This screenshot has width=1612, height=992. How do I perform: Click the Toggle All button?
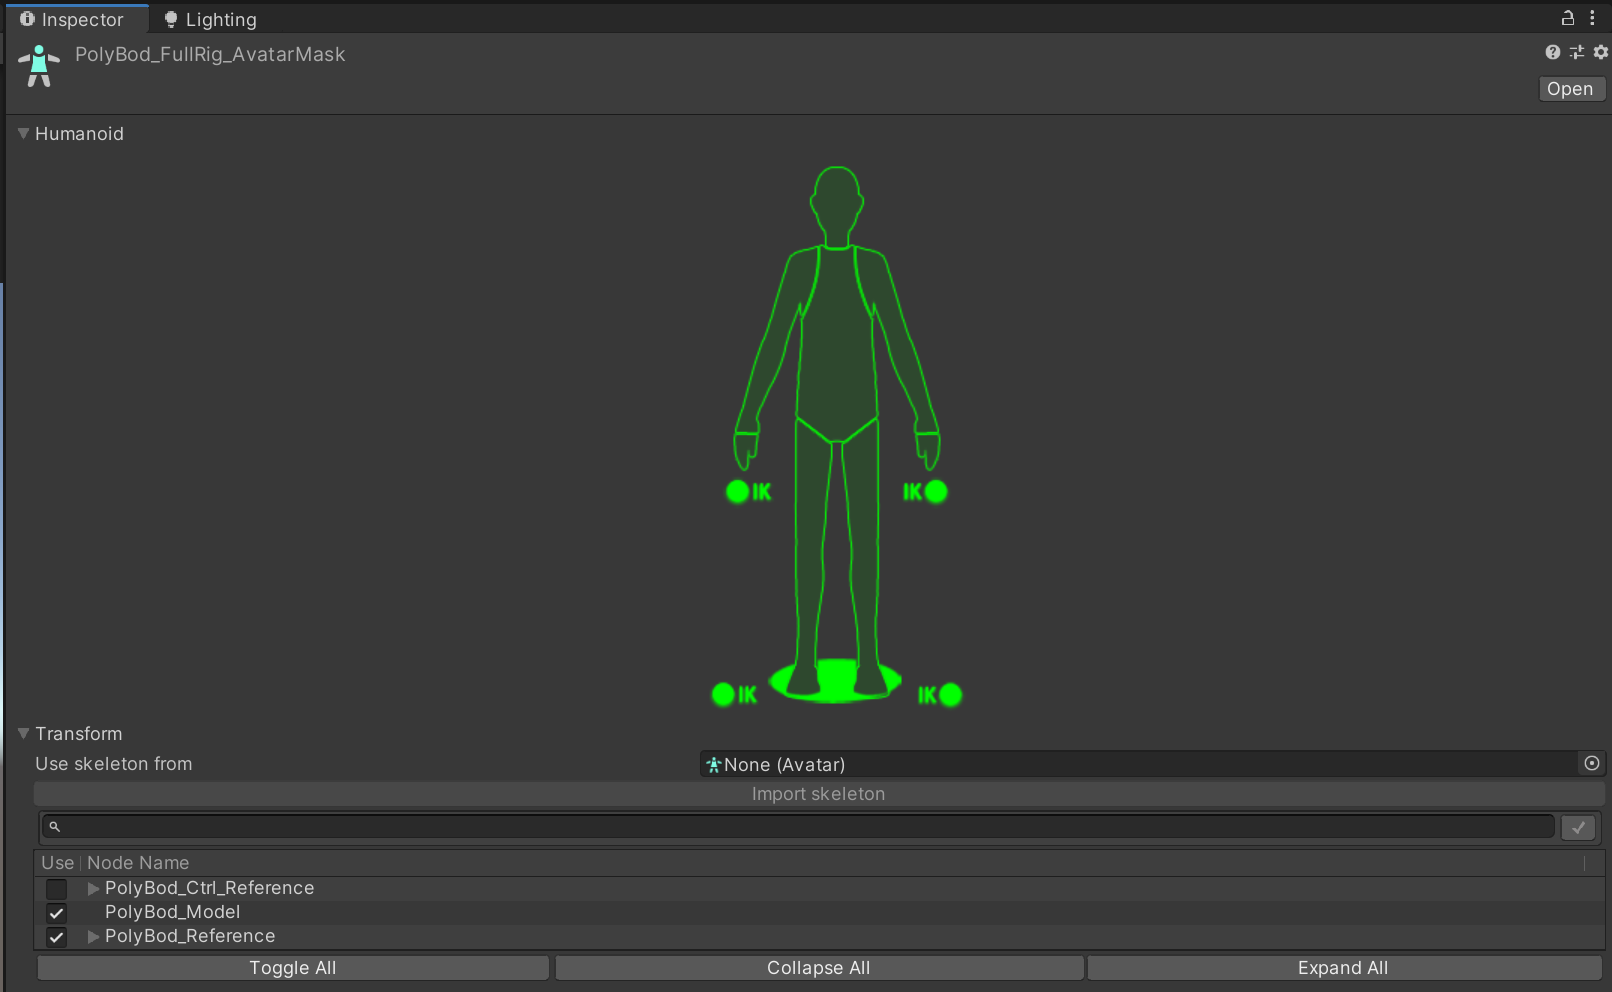(x=292, y=968)
